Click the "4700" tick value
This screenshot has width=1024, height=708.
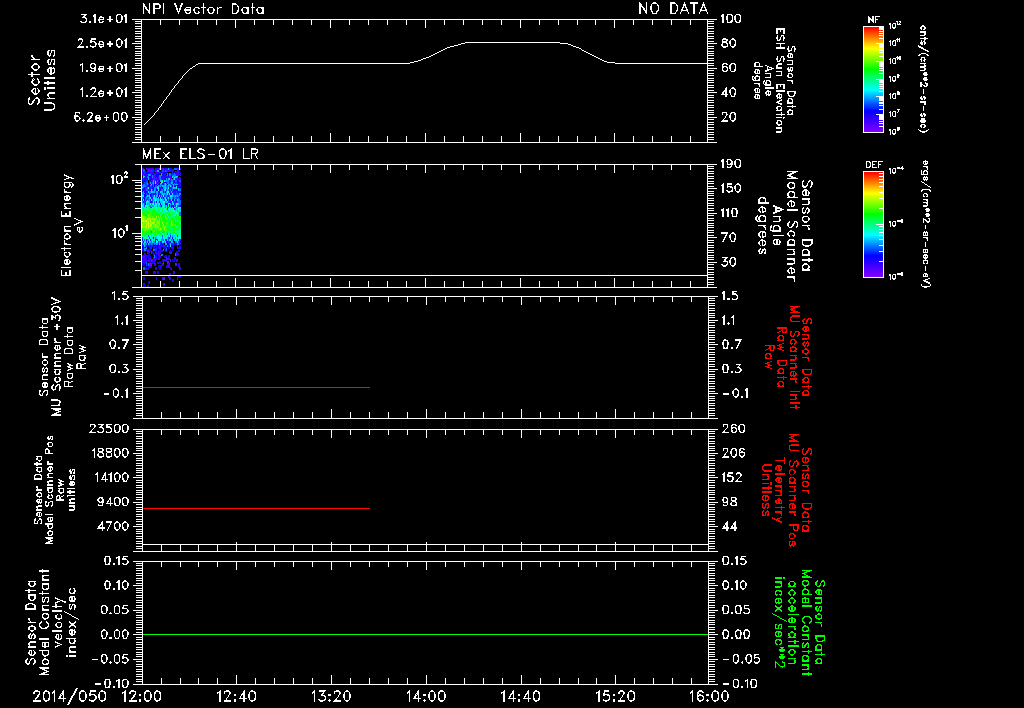pyautogui.click(x=112, y=526)
